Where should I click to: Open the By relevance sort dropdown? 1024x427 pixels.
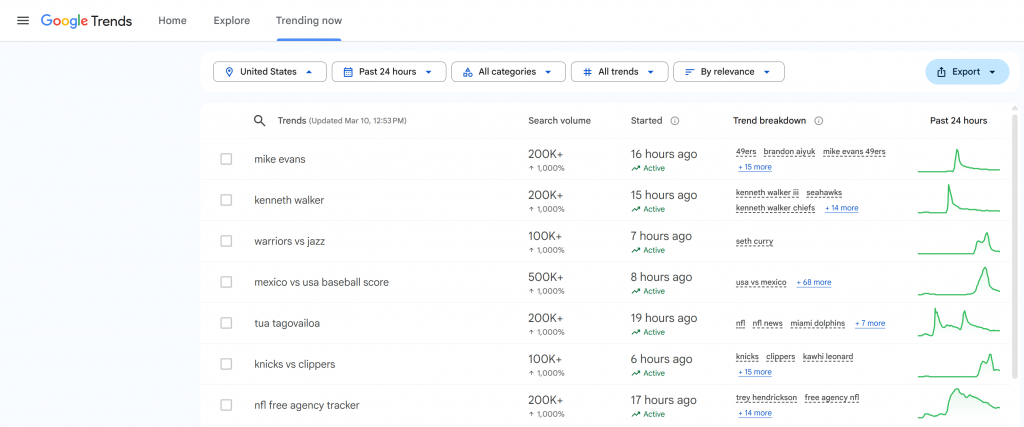coord(728,72)
